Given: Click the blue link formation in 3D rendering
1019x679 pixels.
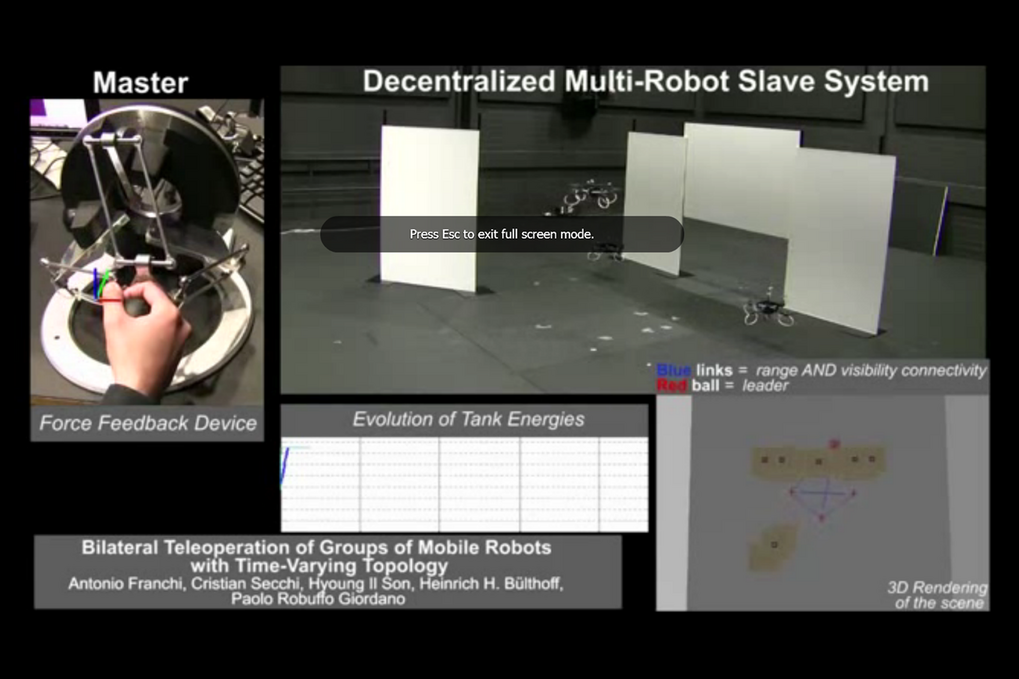Looking at the screenshot, I should pyautogui.click(x=821, y=501).
